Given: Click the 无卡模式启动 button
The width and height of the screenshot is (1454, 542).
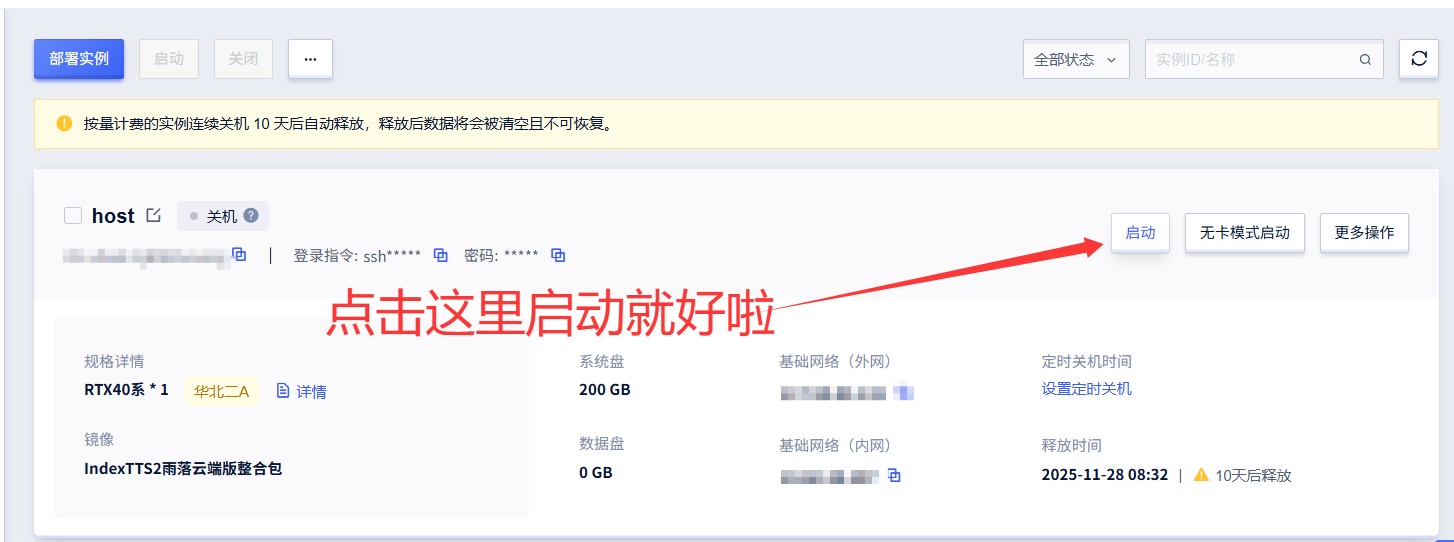Looking at the screenshot, I should click(1244, 233).
